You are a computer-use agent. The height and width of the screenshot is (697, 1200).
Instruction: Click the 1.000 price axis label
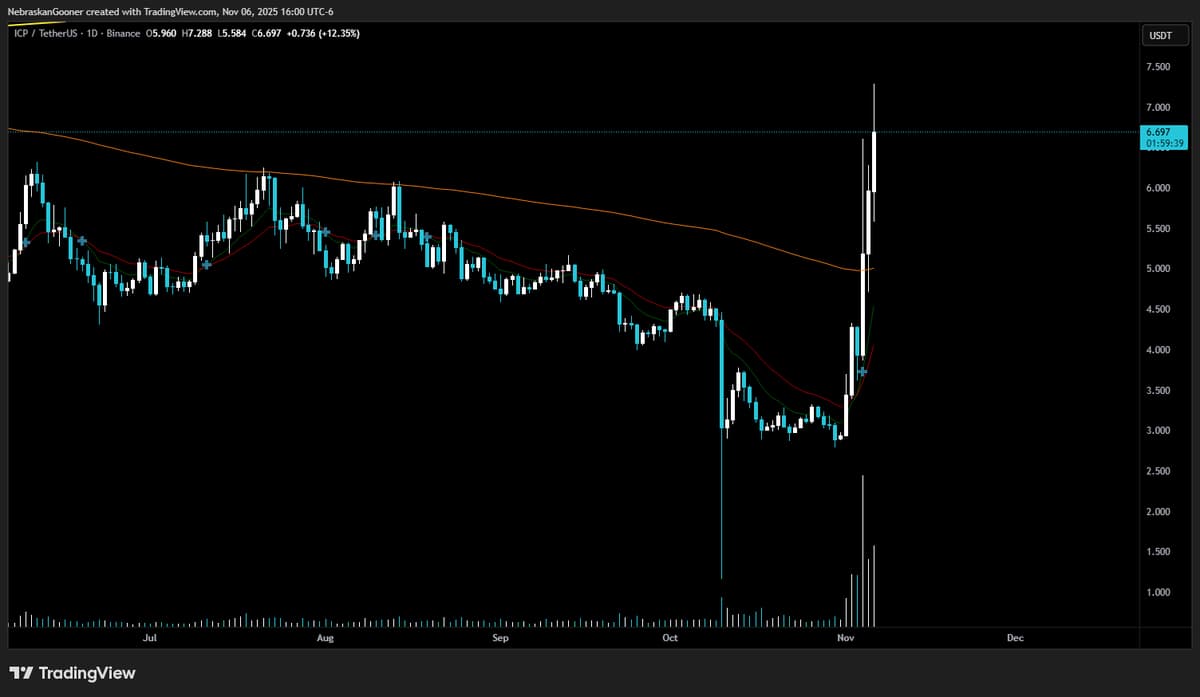(1158, 592)
